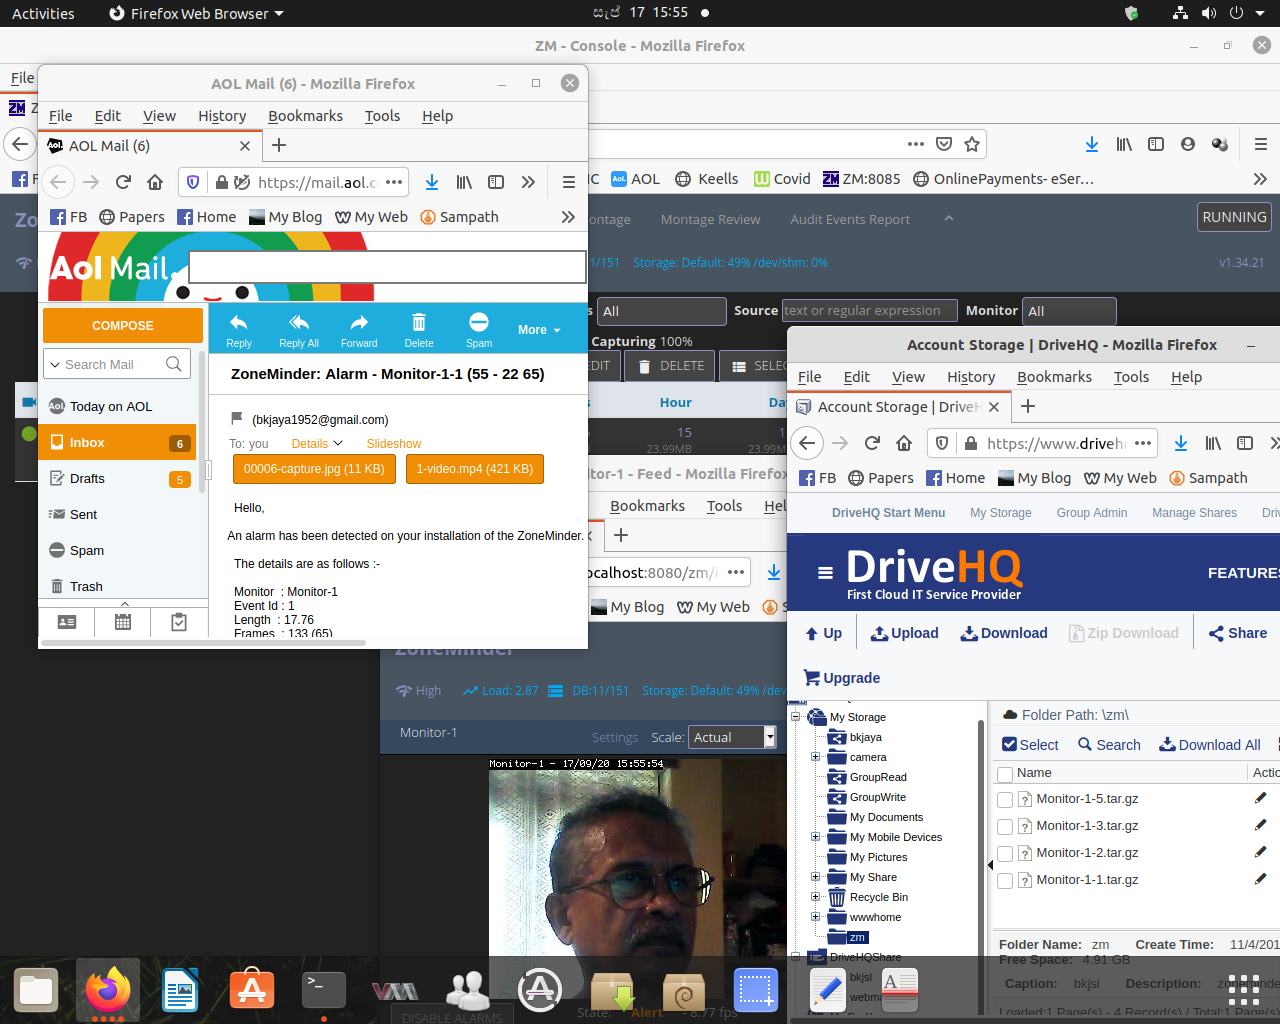The height and width of the screenshot is (1024, 1280).
Task: Click Search in DriveHQ file panel
Action: tap(1109, 745)
